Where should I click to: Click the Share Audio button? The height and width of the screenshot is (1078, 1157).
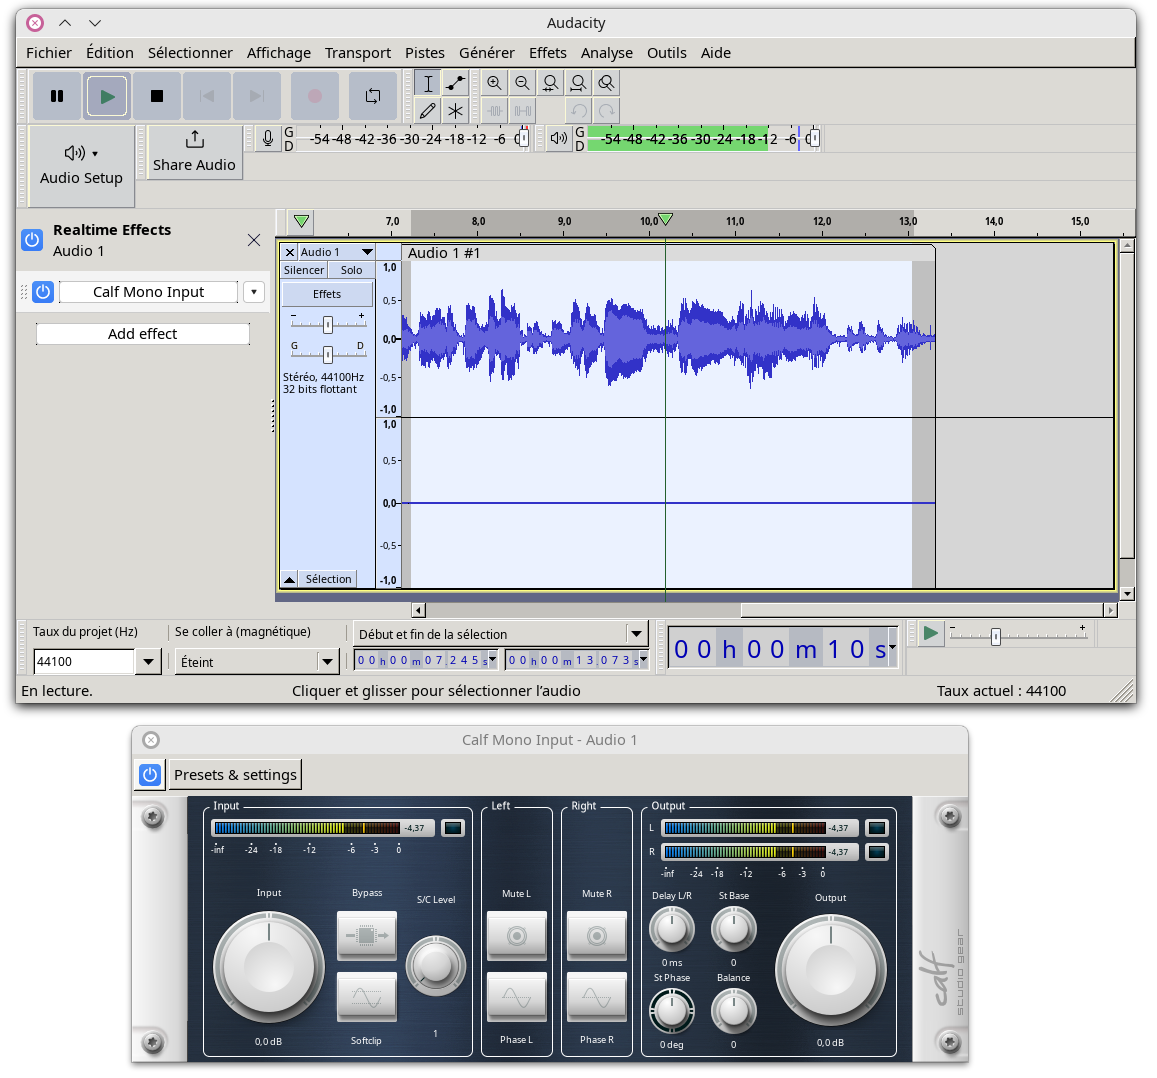[x=194, y=152]
